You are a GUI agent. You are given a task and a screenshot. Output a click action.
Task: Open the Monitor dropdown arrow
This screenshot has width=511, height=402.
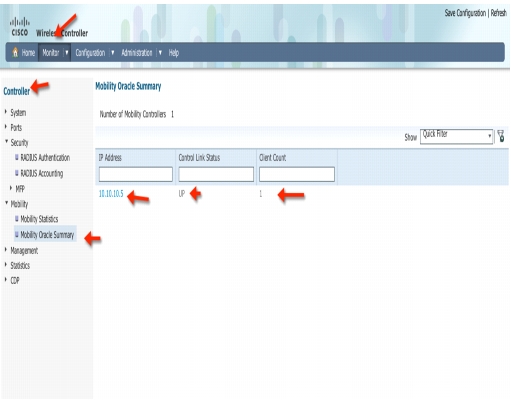click(66, 52)
